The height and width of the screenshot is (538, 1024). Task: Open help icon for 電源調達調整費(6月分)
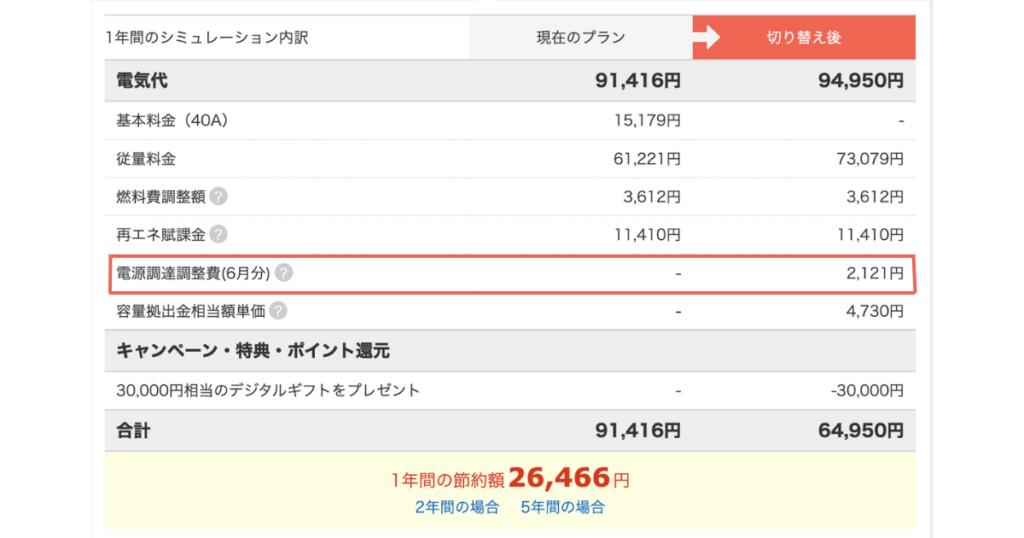tap(283, 273)
